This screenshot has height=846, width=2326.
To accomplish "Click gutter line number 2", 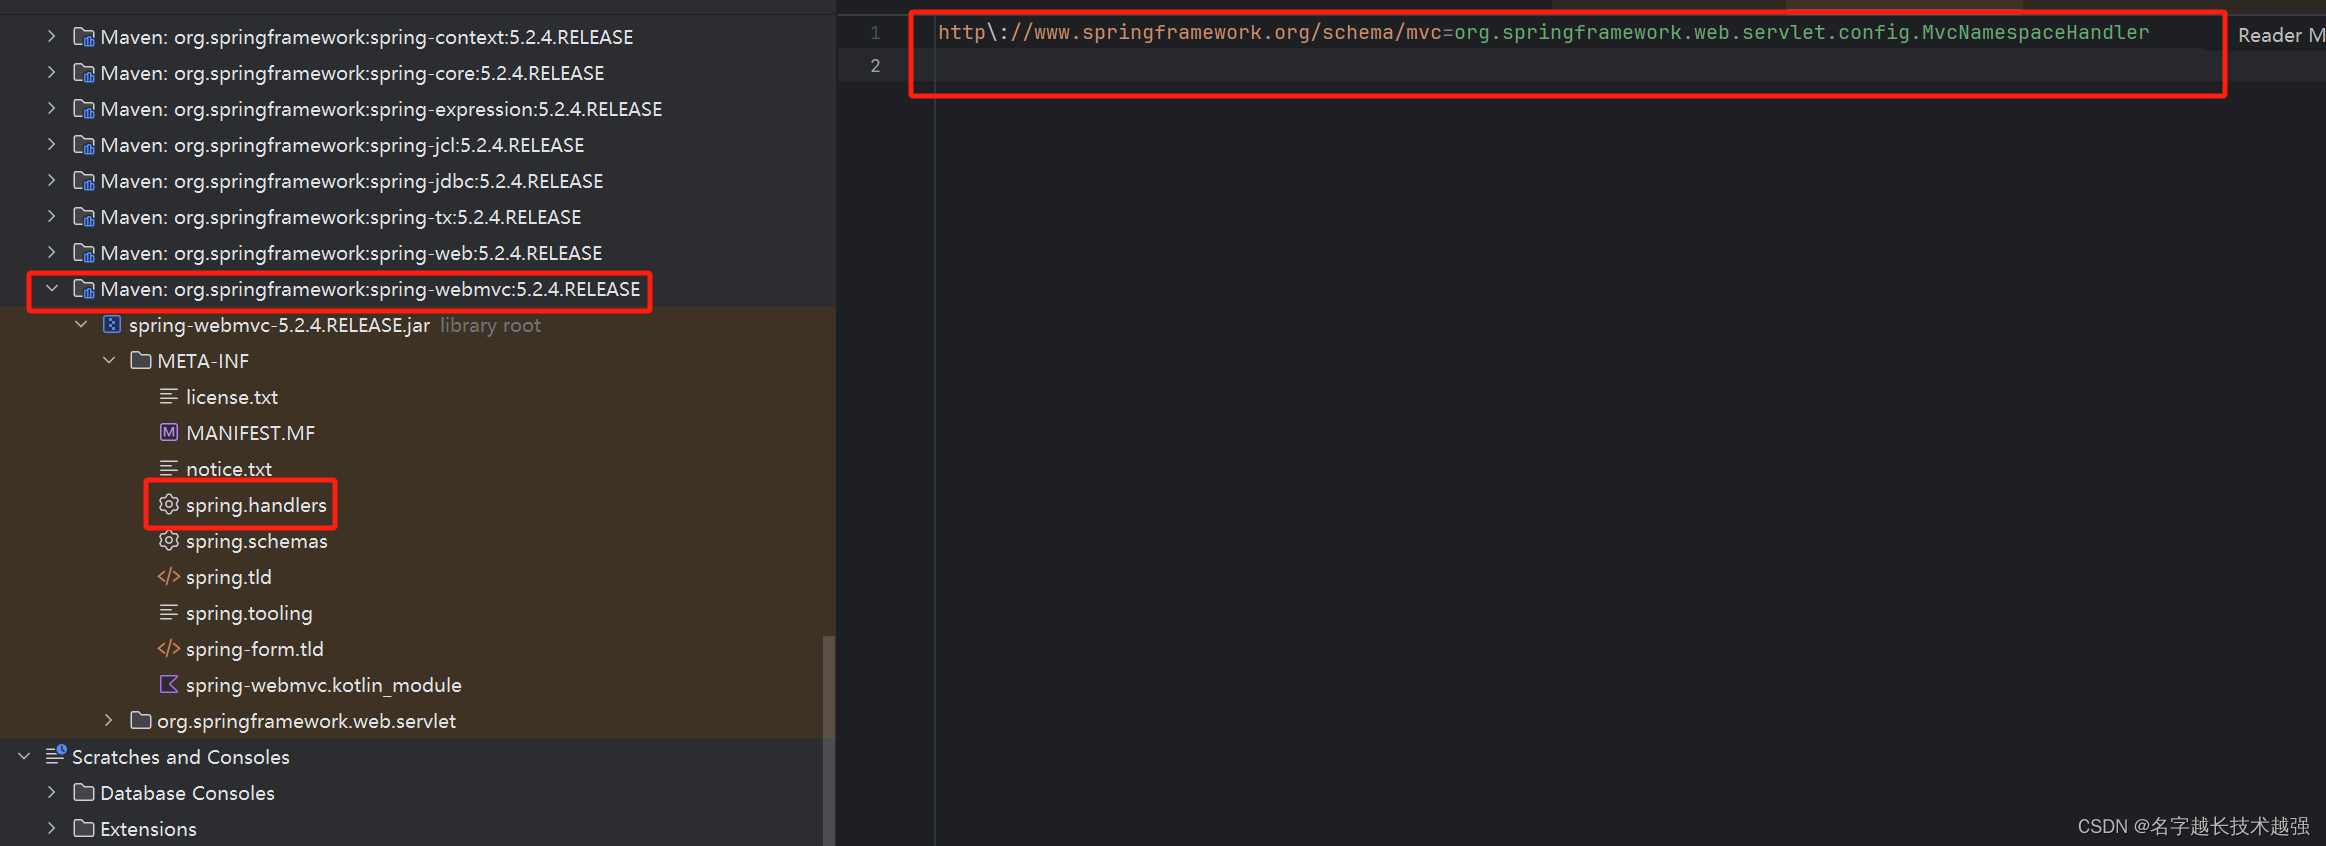I will [x=875, y=66].
